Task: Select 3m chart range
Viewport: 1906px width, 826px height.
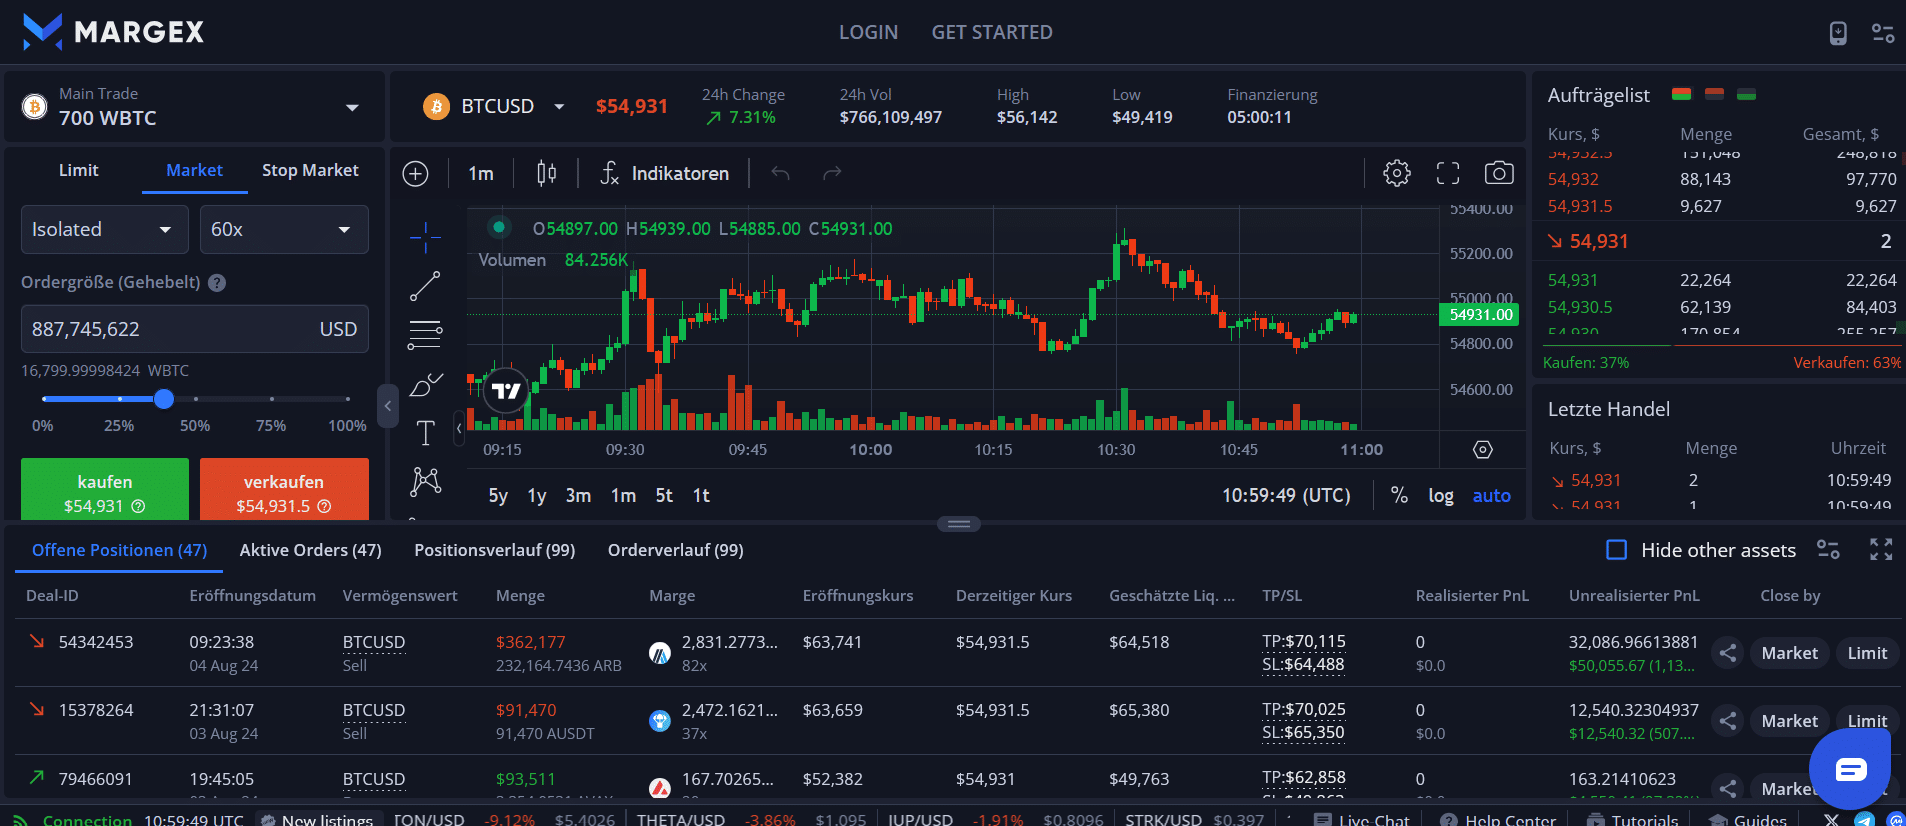Action: 578,496
